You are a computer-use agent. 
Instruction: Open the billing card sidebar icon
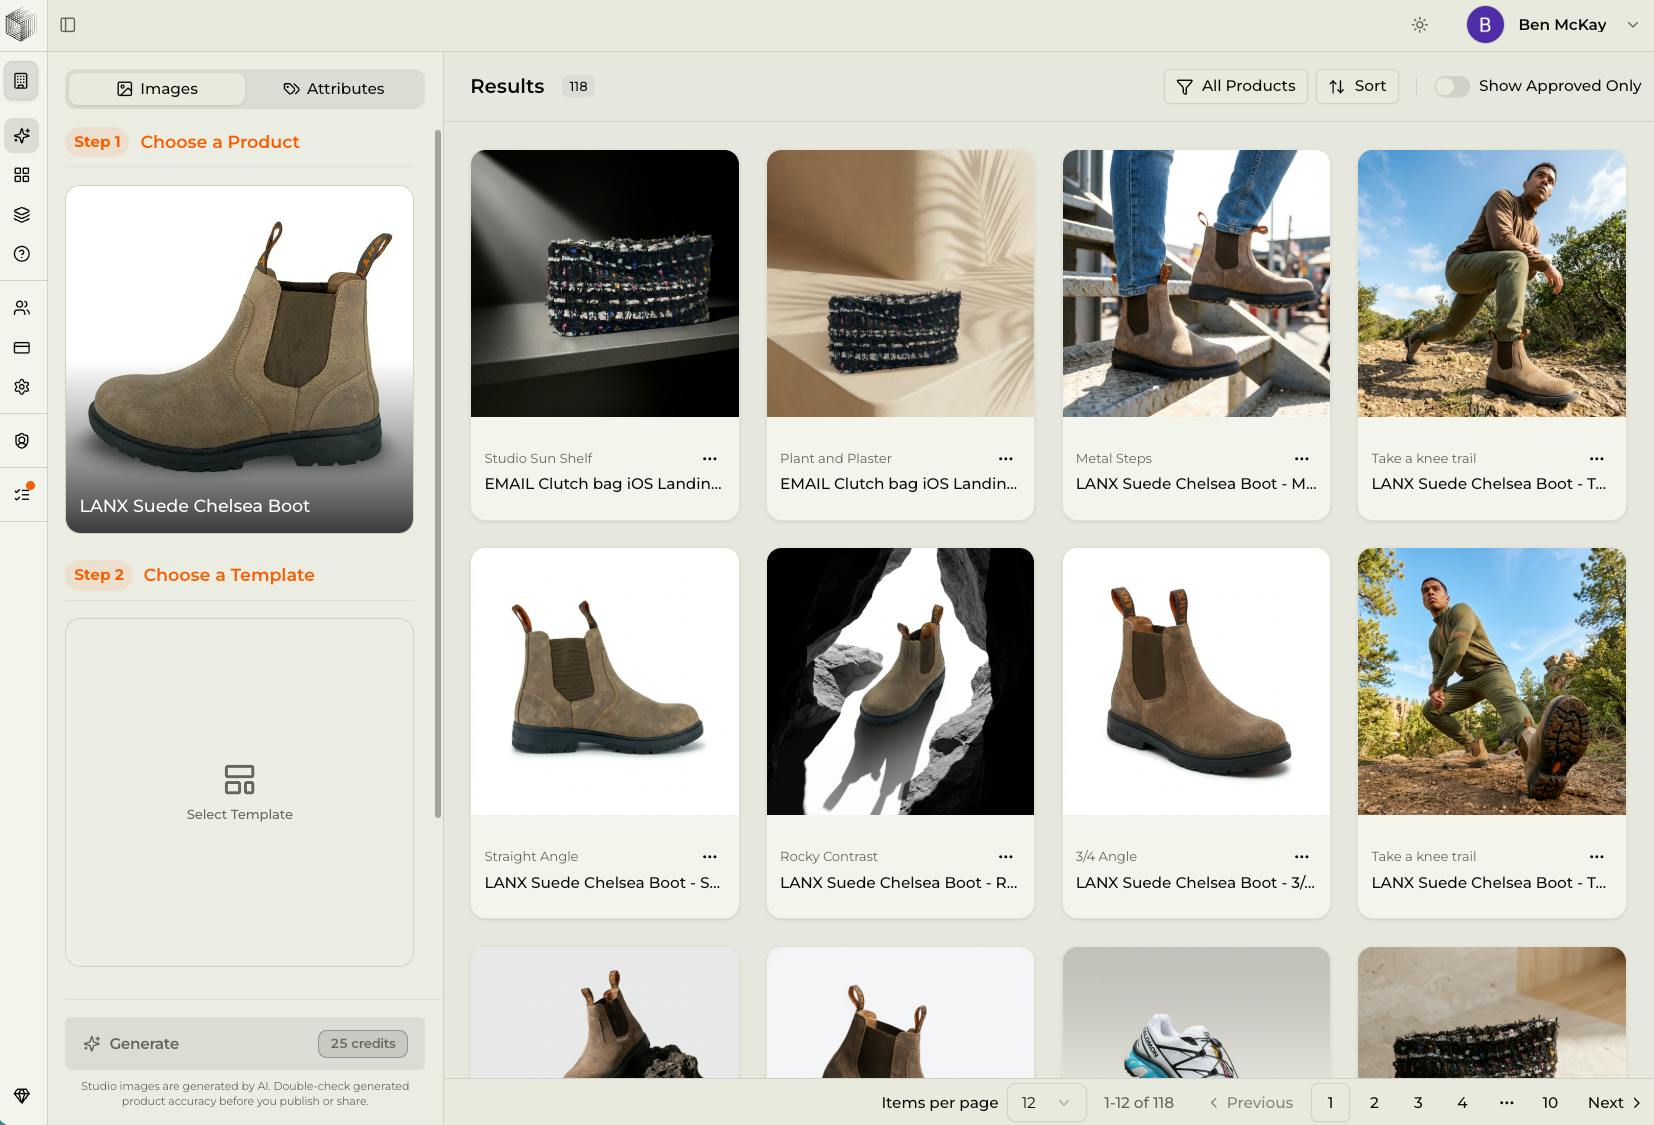pyautogui.click(x=21, y=348)
